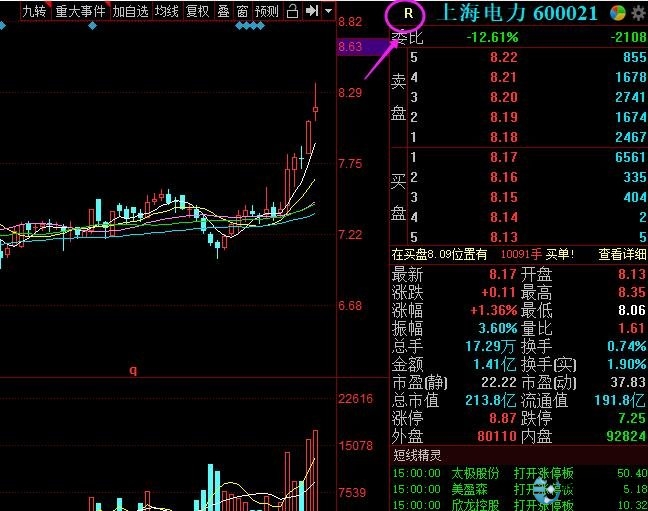The height and width of the screenshot is (511, 648).
Task: Click the tallest latest volume bar
Action: (x=315, y=470)
